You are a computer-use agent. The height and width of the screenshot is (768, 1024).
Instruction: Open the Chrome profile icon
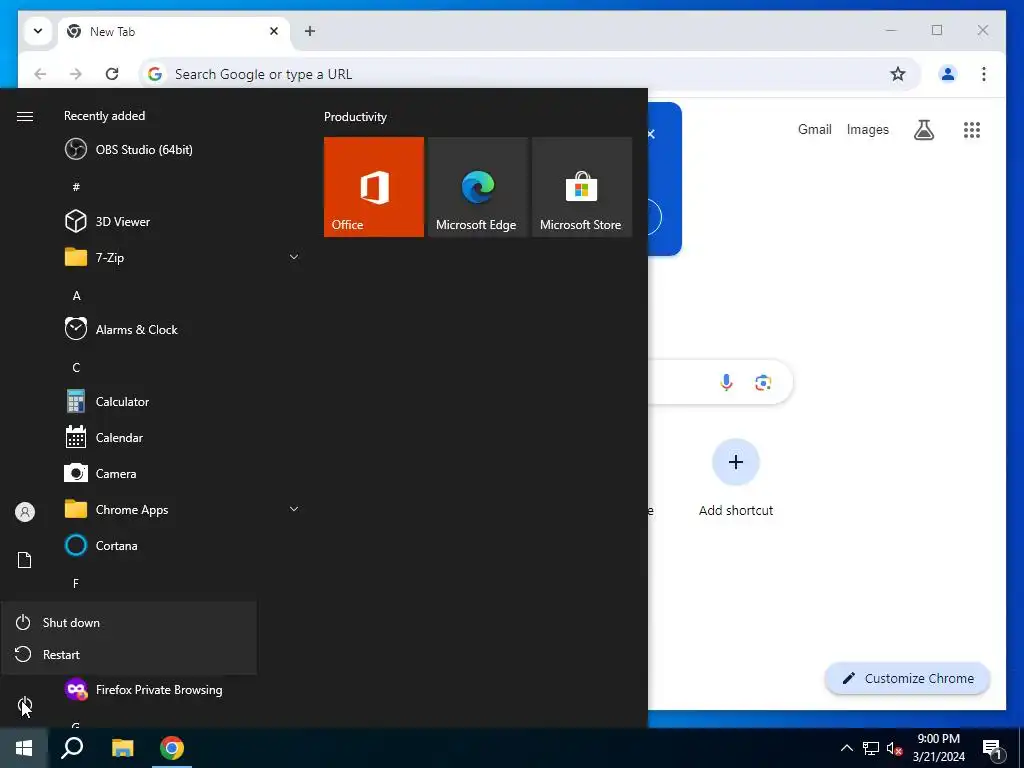point(948,74)
